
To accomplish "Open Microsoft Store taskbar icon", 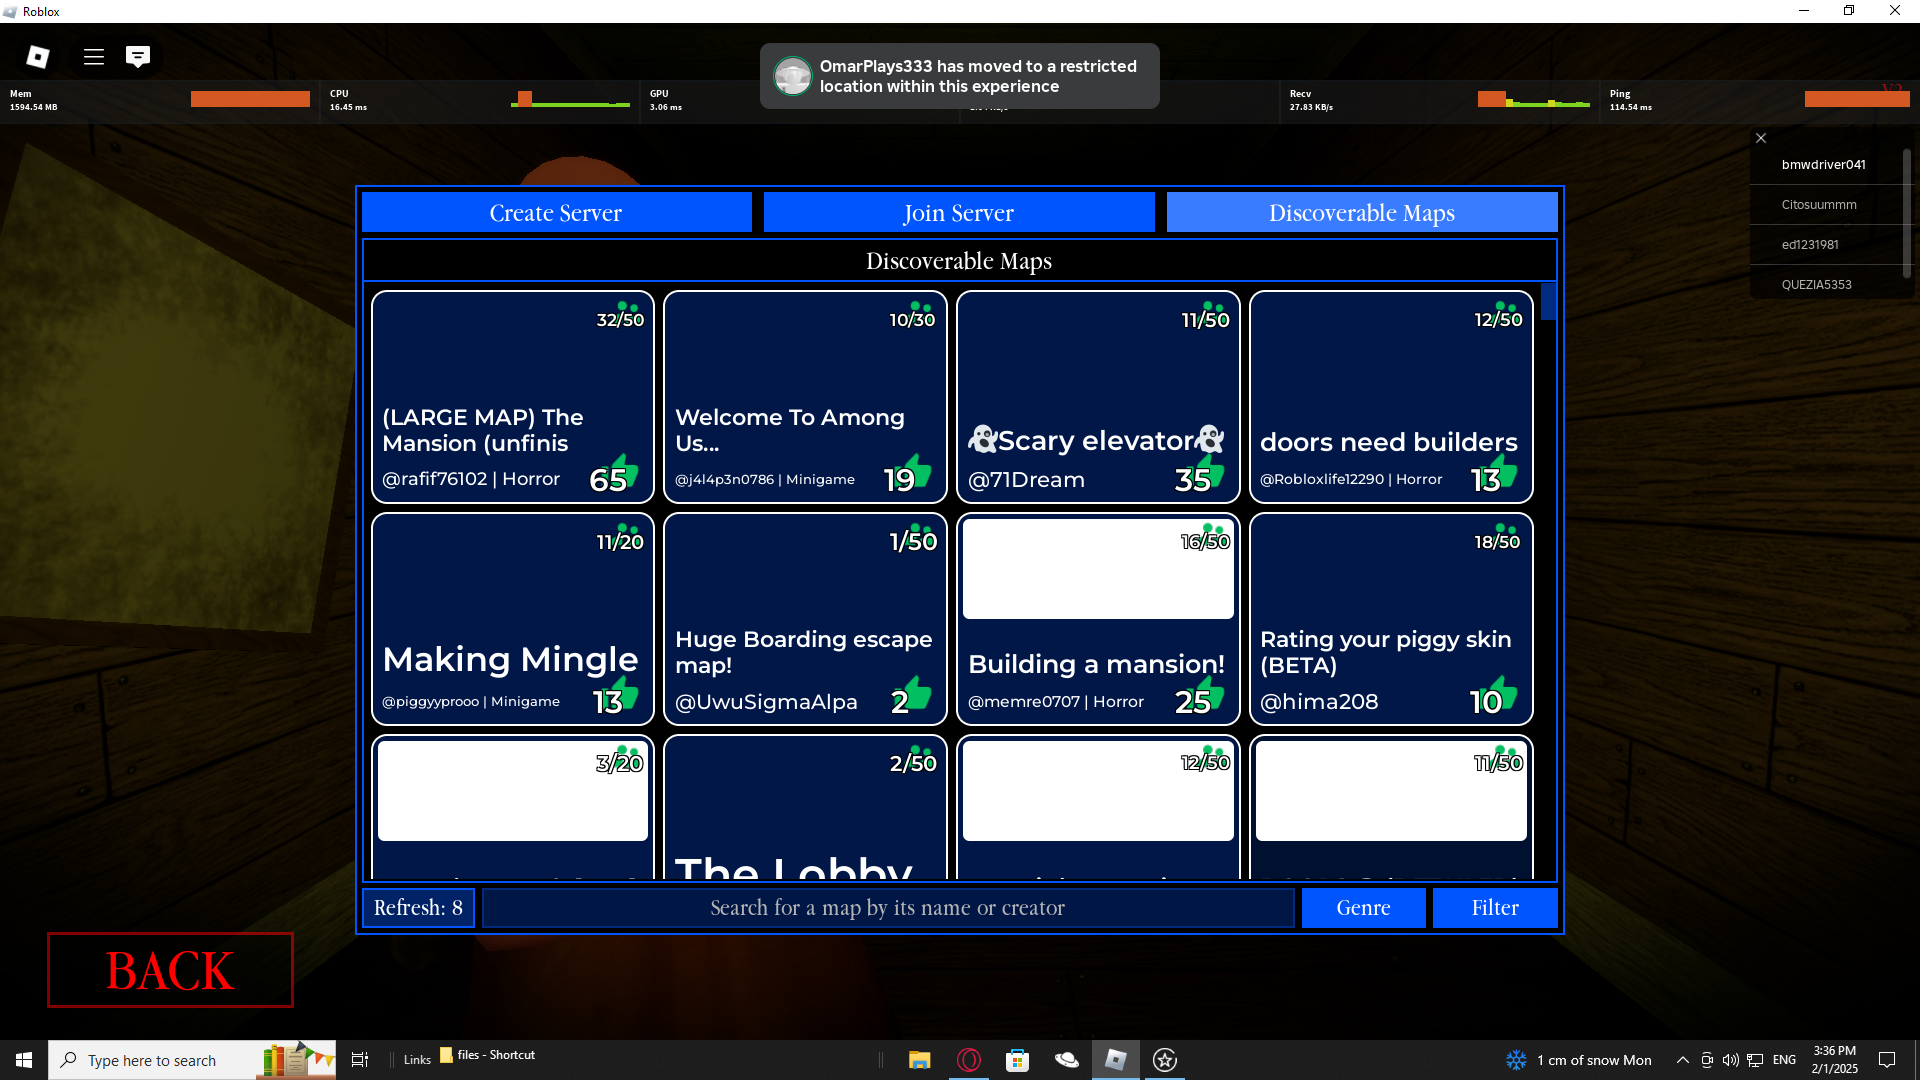I will (1017, 1060).
